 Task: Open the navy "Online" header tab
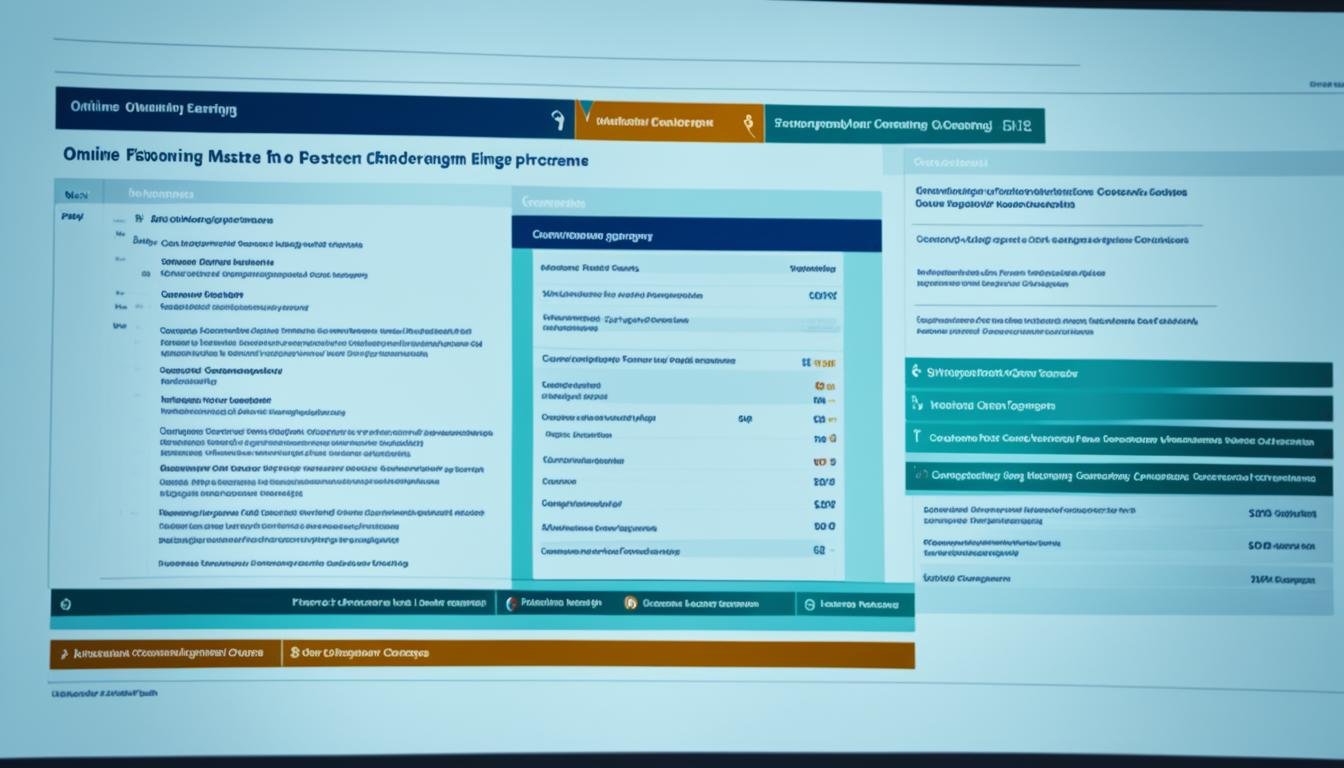pos(300,111)
